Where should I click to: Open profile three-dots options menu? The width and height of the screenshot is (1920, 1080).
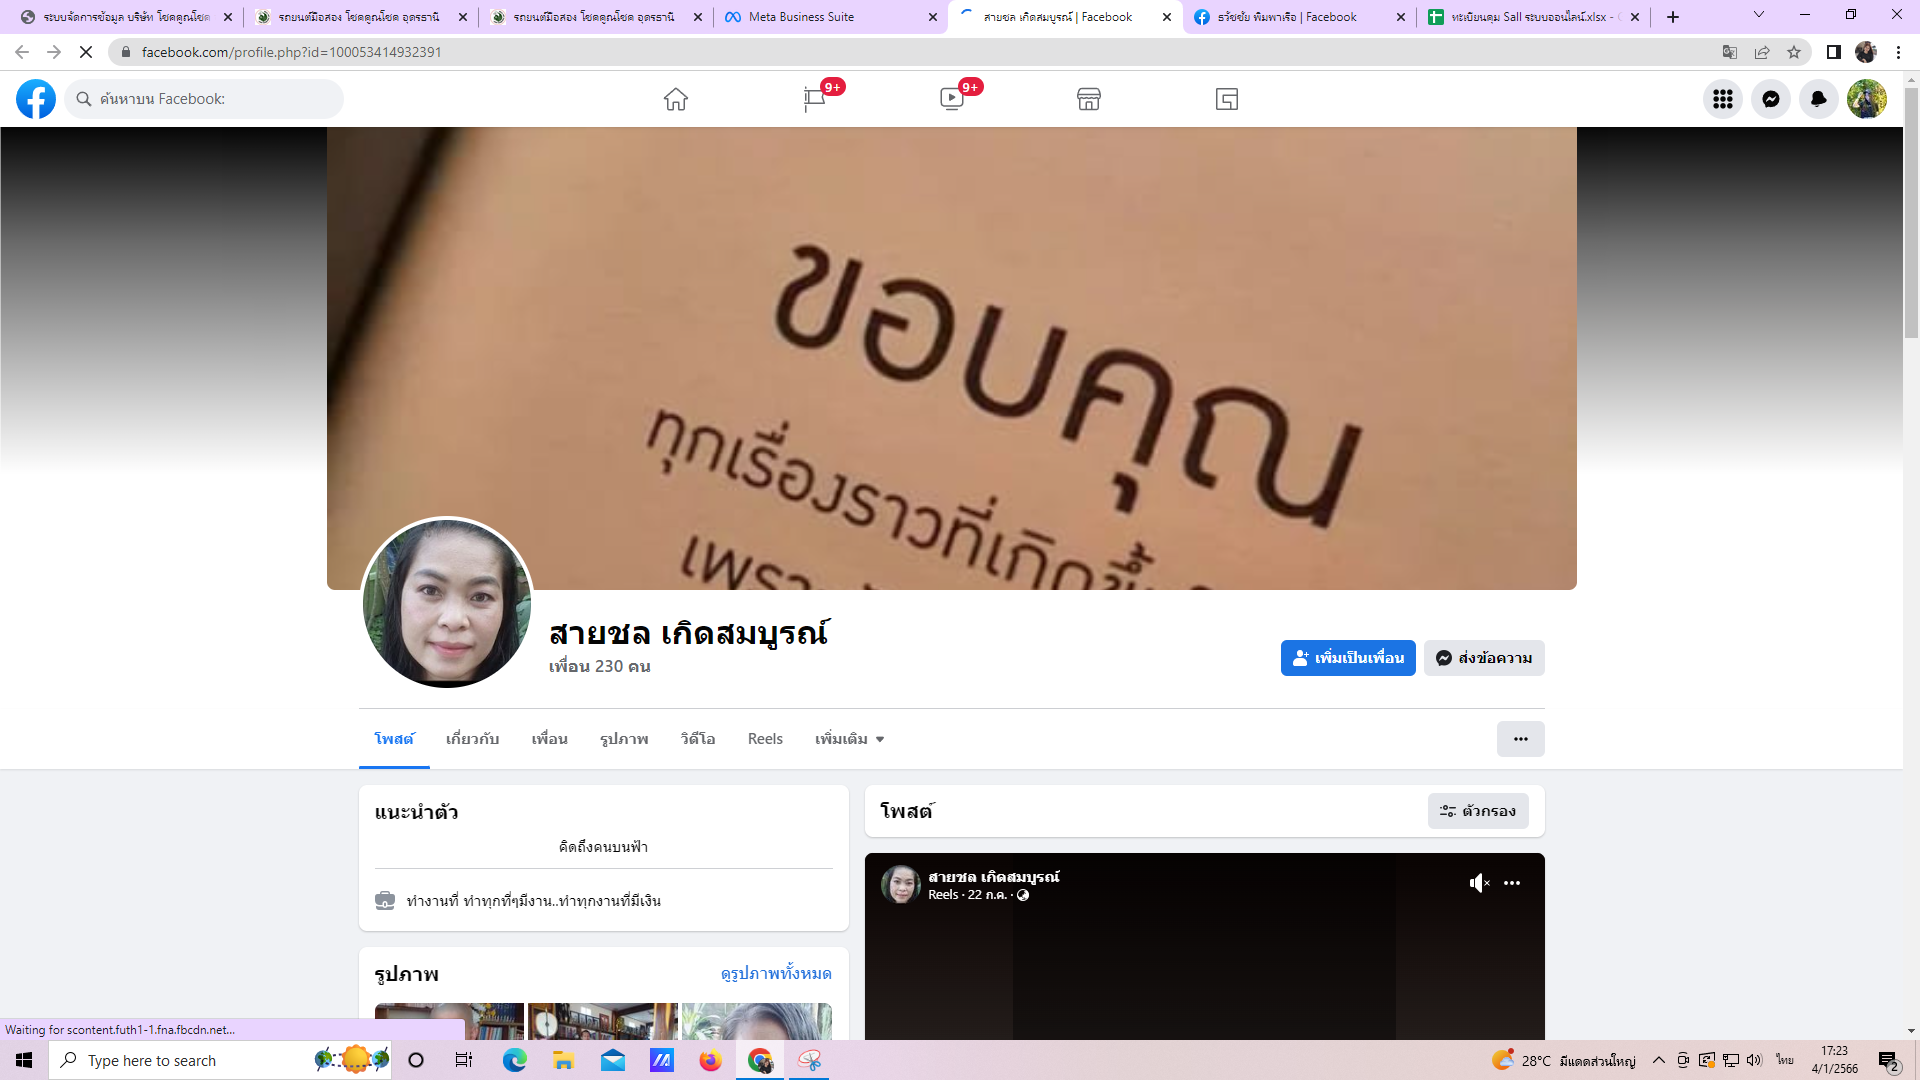tap(1520, 739)
